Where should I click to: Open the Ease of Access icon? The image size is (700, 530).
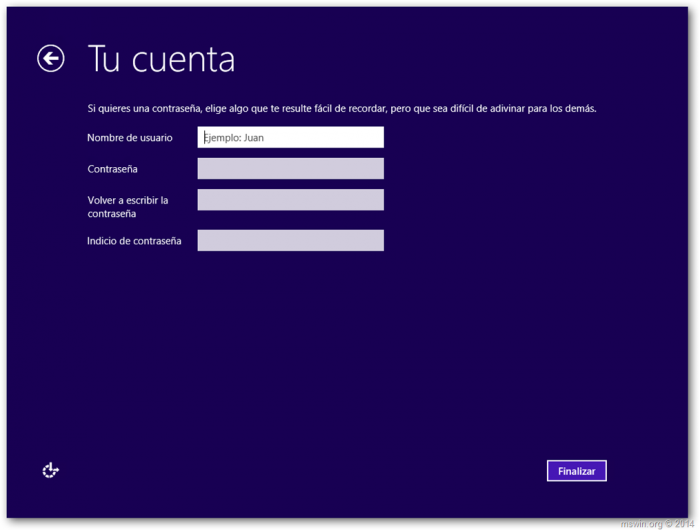tap(50, 470)
